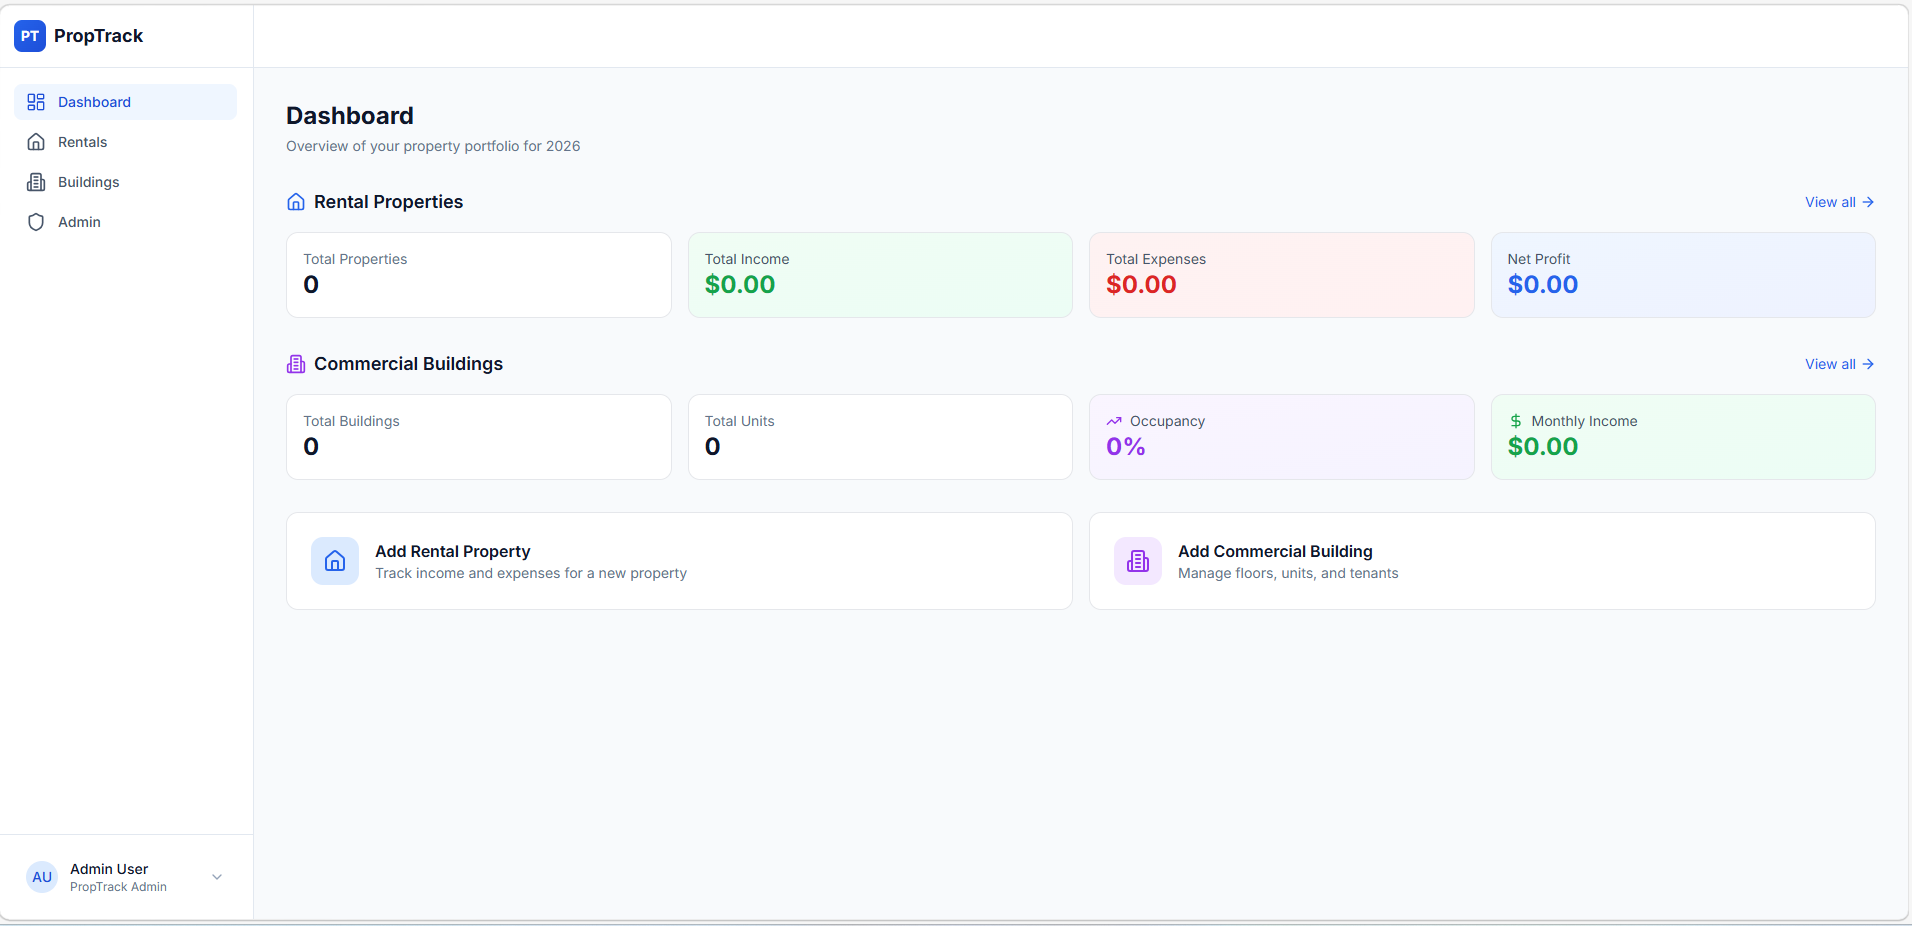The image size is (1912, 926).
Task: Click the Total Income value $0.00
Action: point(740,285)
